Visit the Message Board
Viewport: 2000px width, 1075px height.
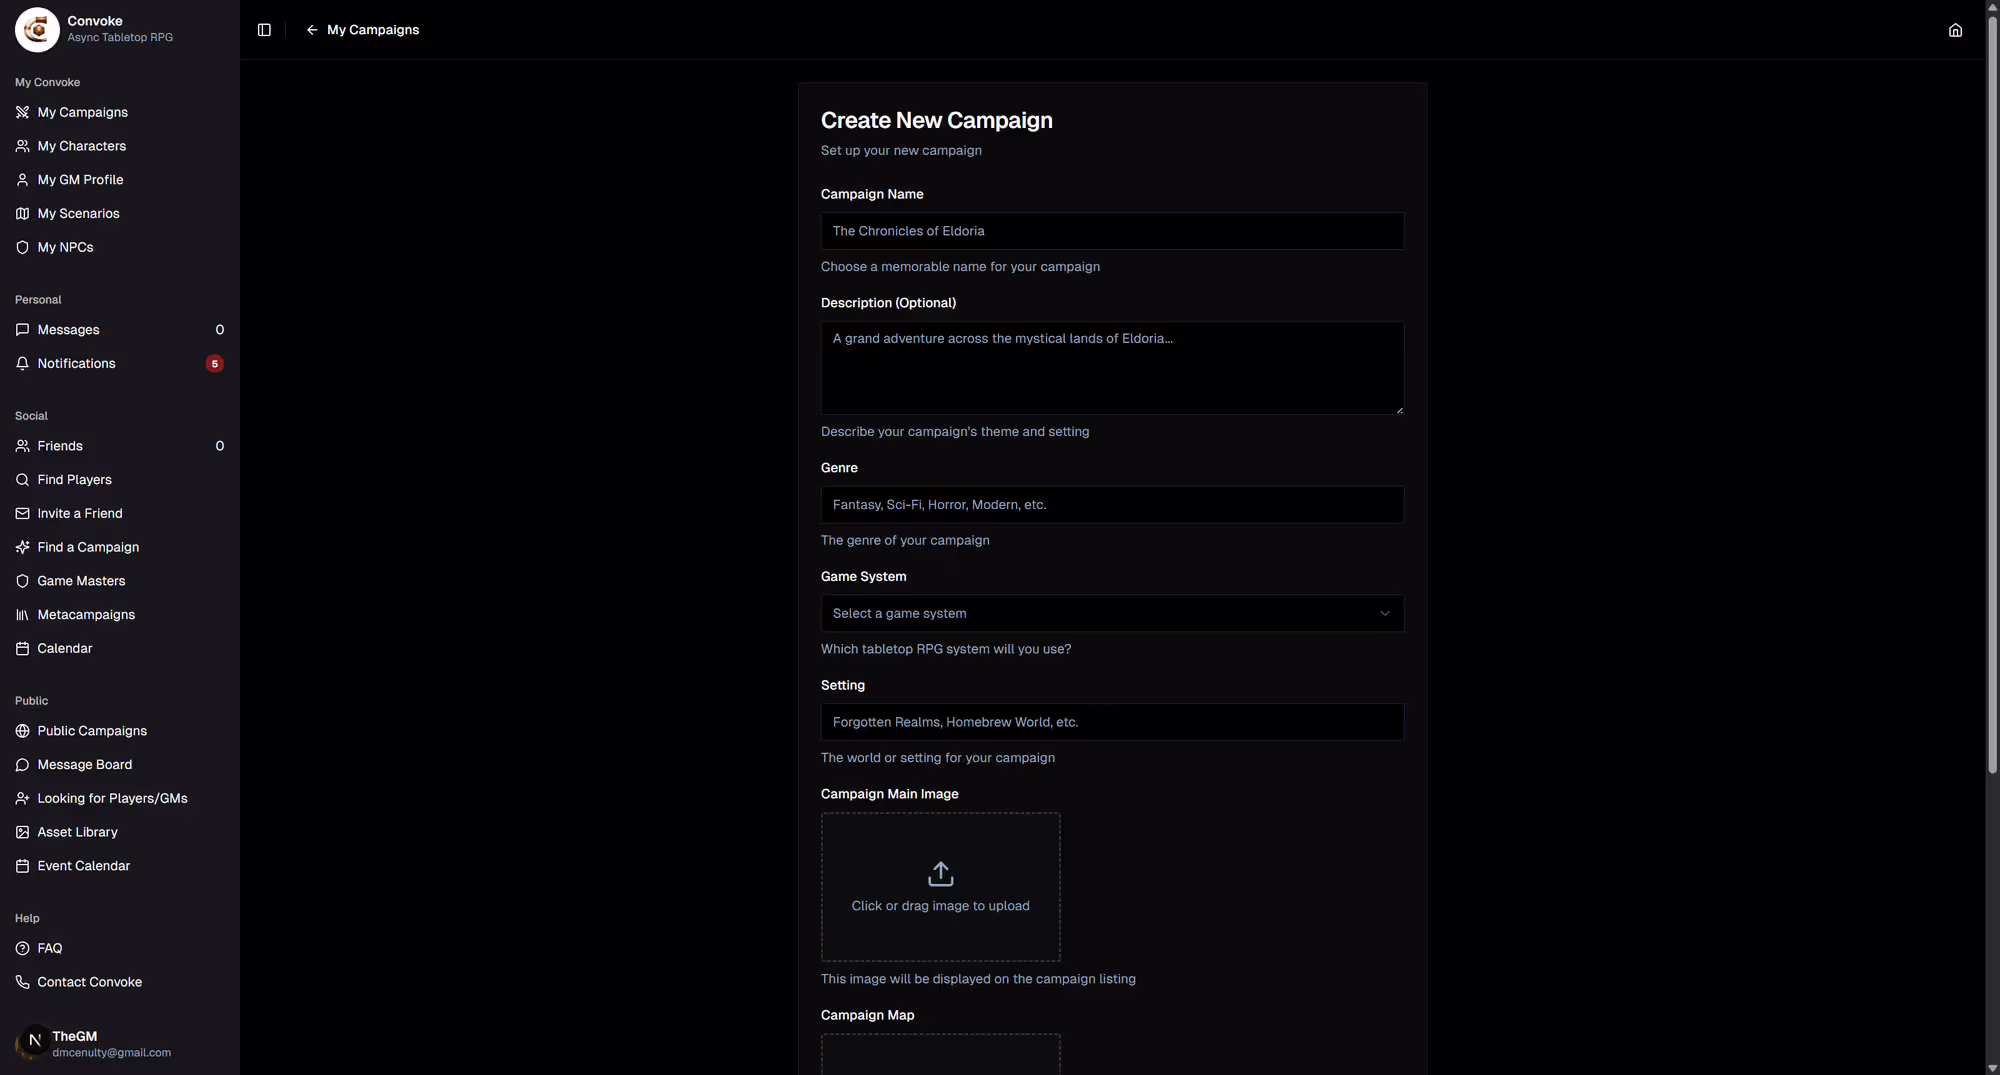pyautogui.click(x=119, y=765)
